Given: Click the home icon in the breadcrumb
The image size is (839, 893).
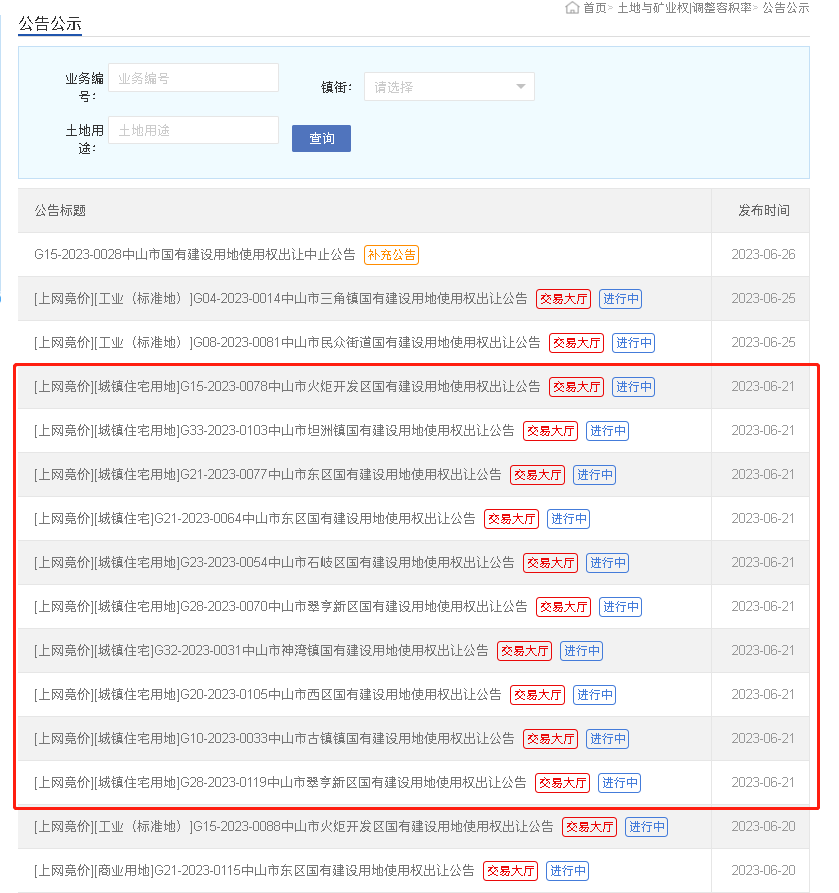Looking at the screenshot, I should tap(572, 8).
